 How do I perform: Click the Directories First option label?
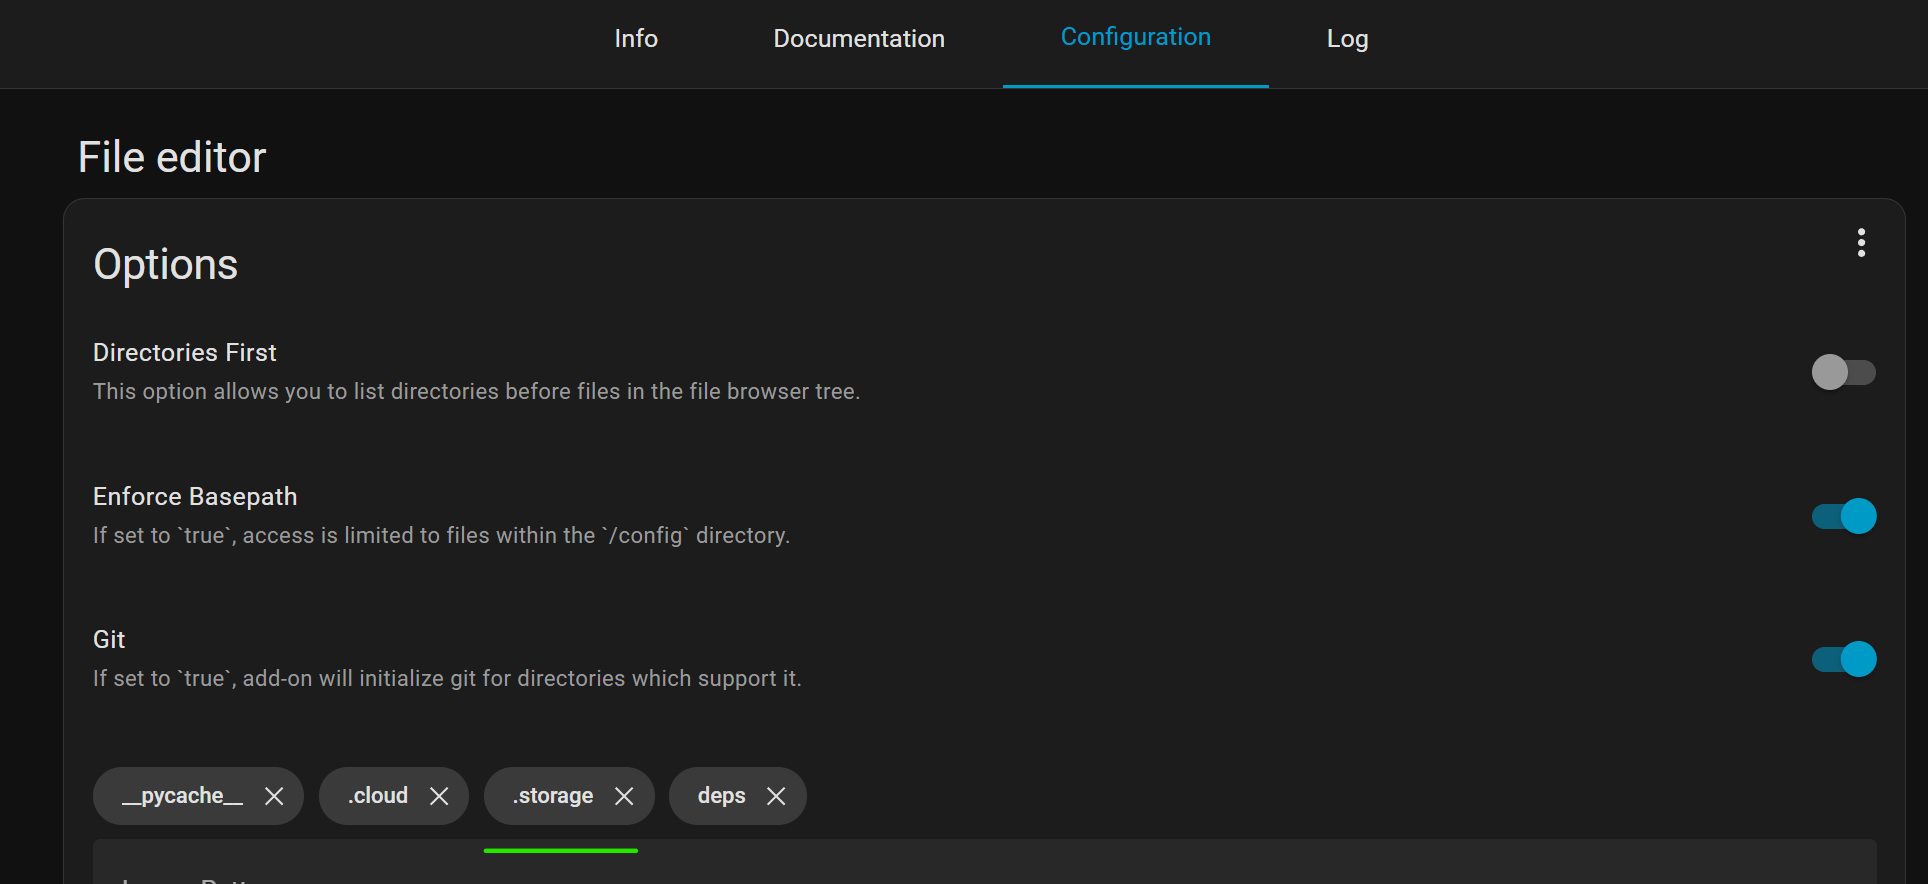click(185, 353)
